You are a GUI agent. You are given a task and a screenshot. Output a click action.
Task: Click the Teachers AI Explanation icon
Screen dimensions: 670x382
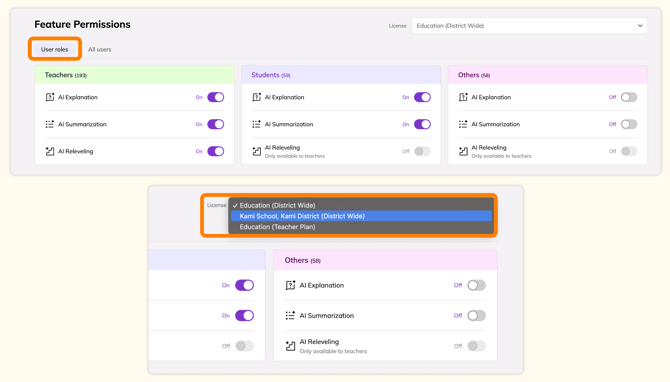coord(50,97)
